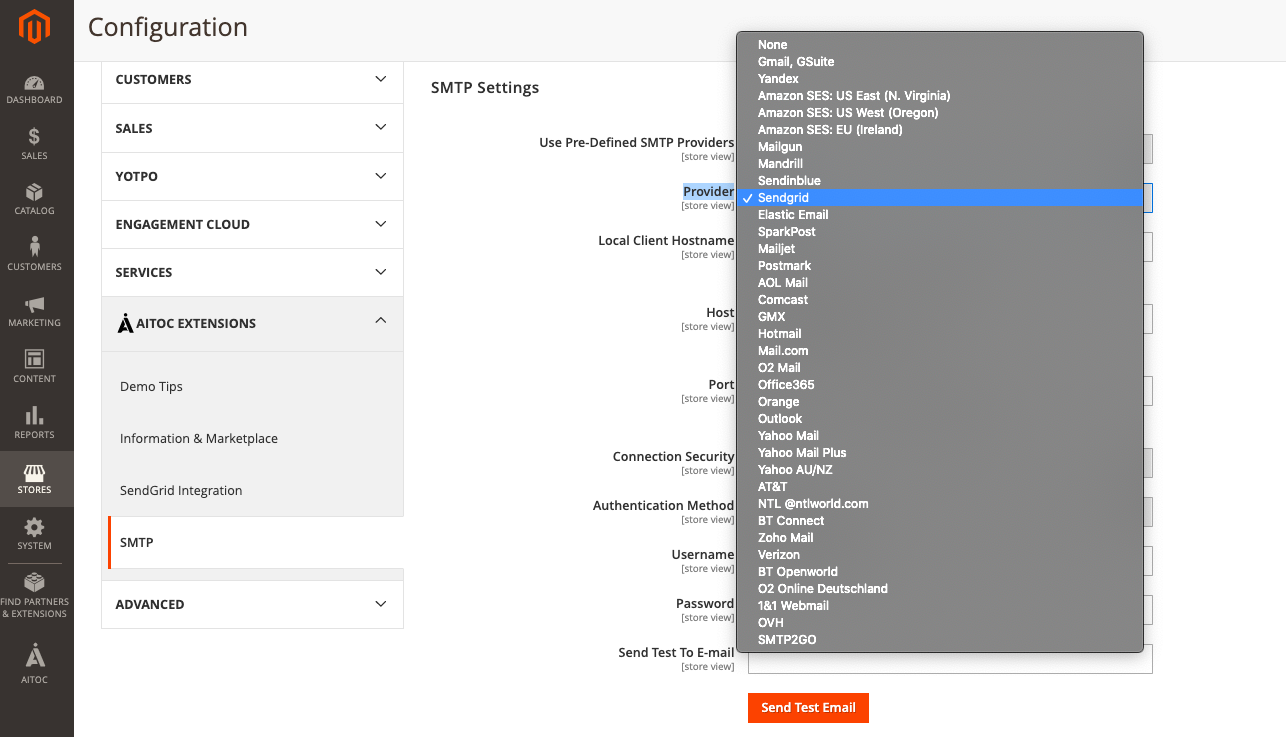Choose BT Connect provider
The width and height of the screenshot is (1286, 737).
[940, 521]
